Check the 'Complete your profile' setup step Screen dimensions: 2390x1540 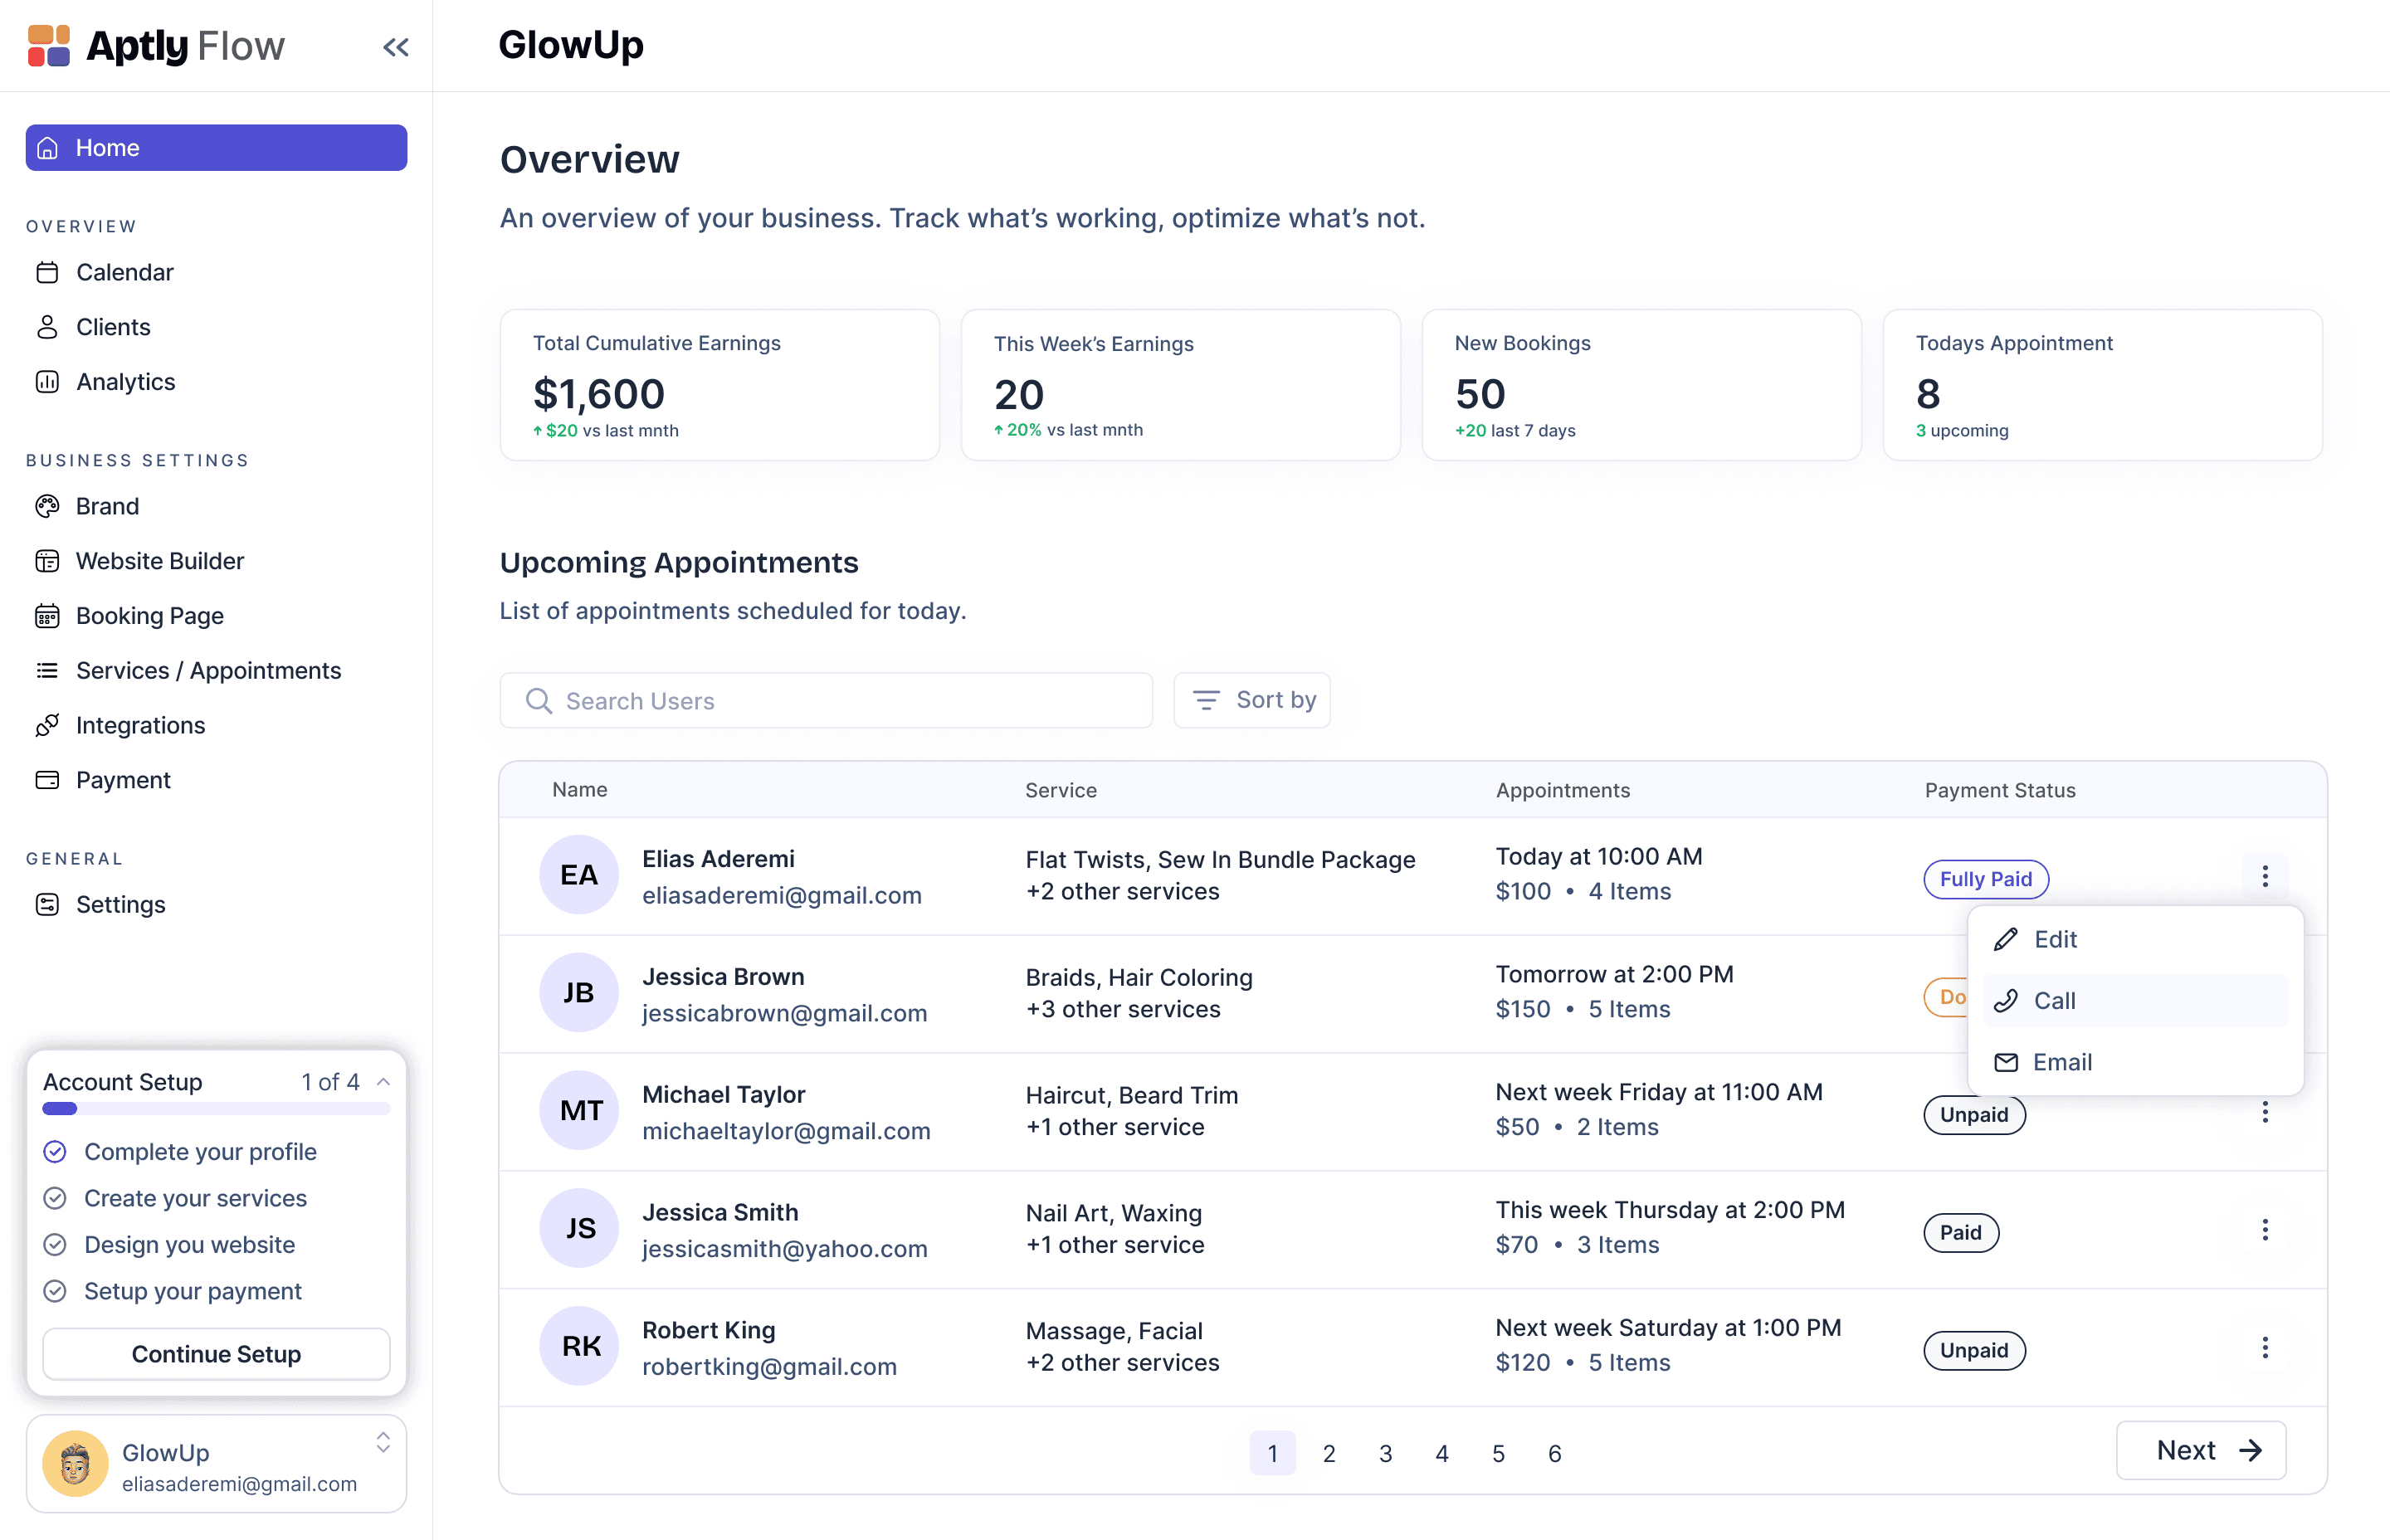(56, 1152)
